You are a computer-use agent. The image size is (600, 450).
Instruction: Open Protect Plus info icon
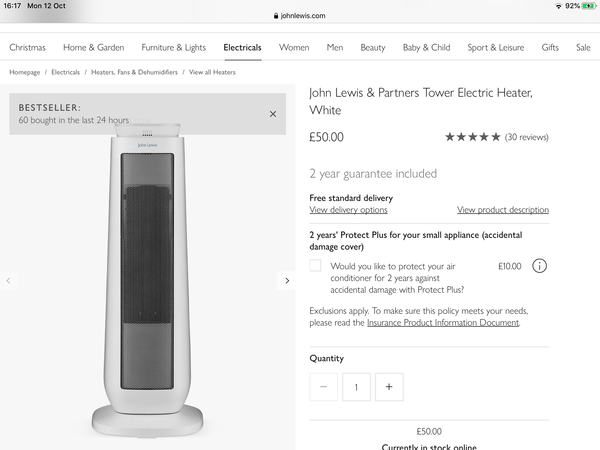point(540,266)
